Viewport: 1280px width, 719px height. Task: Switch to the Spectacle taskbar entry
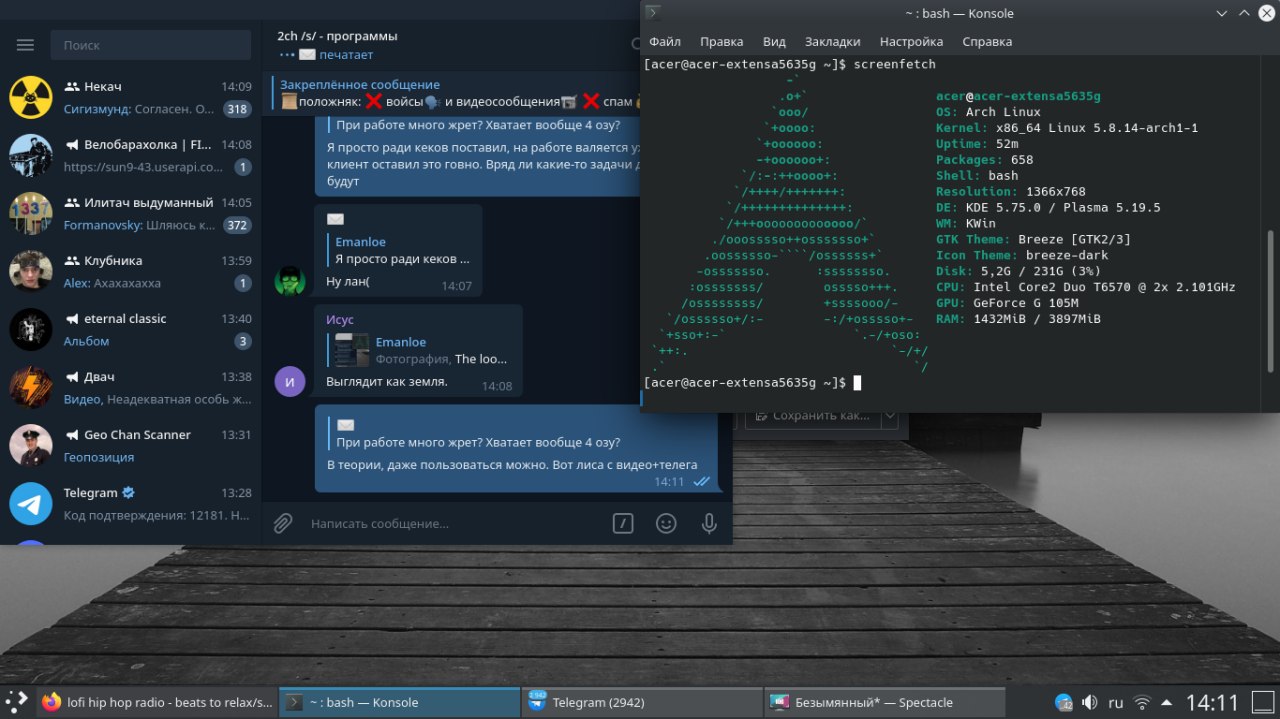click(x=884, y=702)
